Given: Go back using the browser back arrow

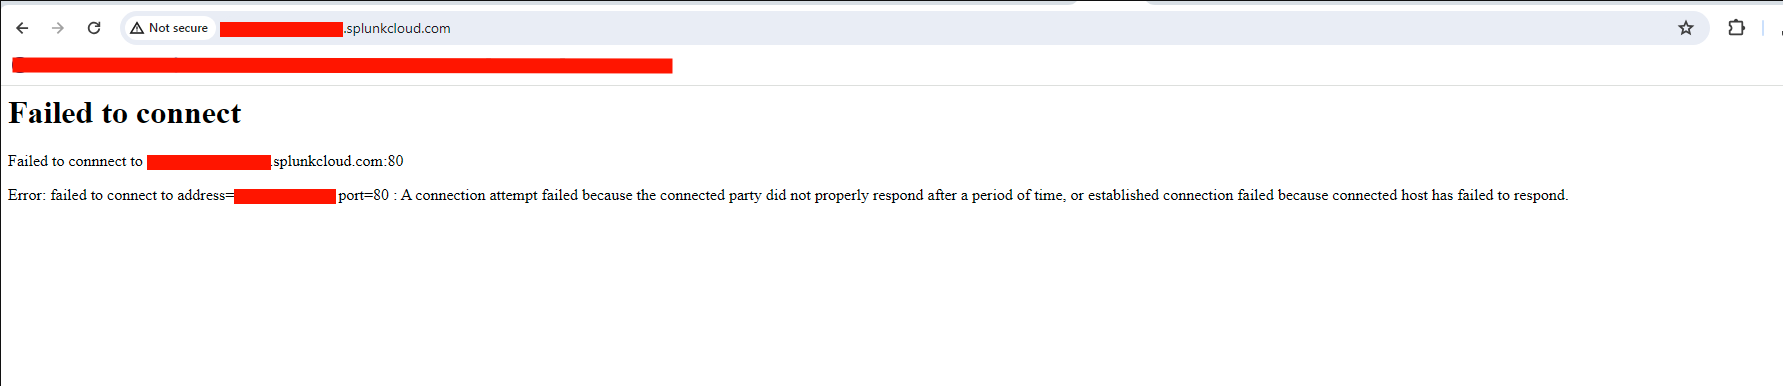Looking at the screenshot, I should (x=22, y=28).
